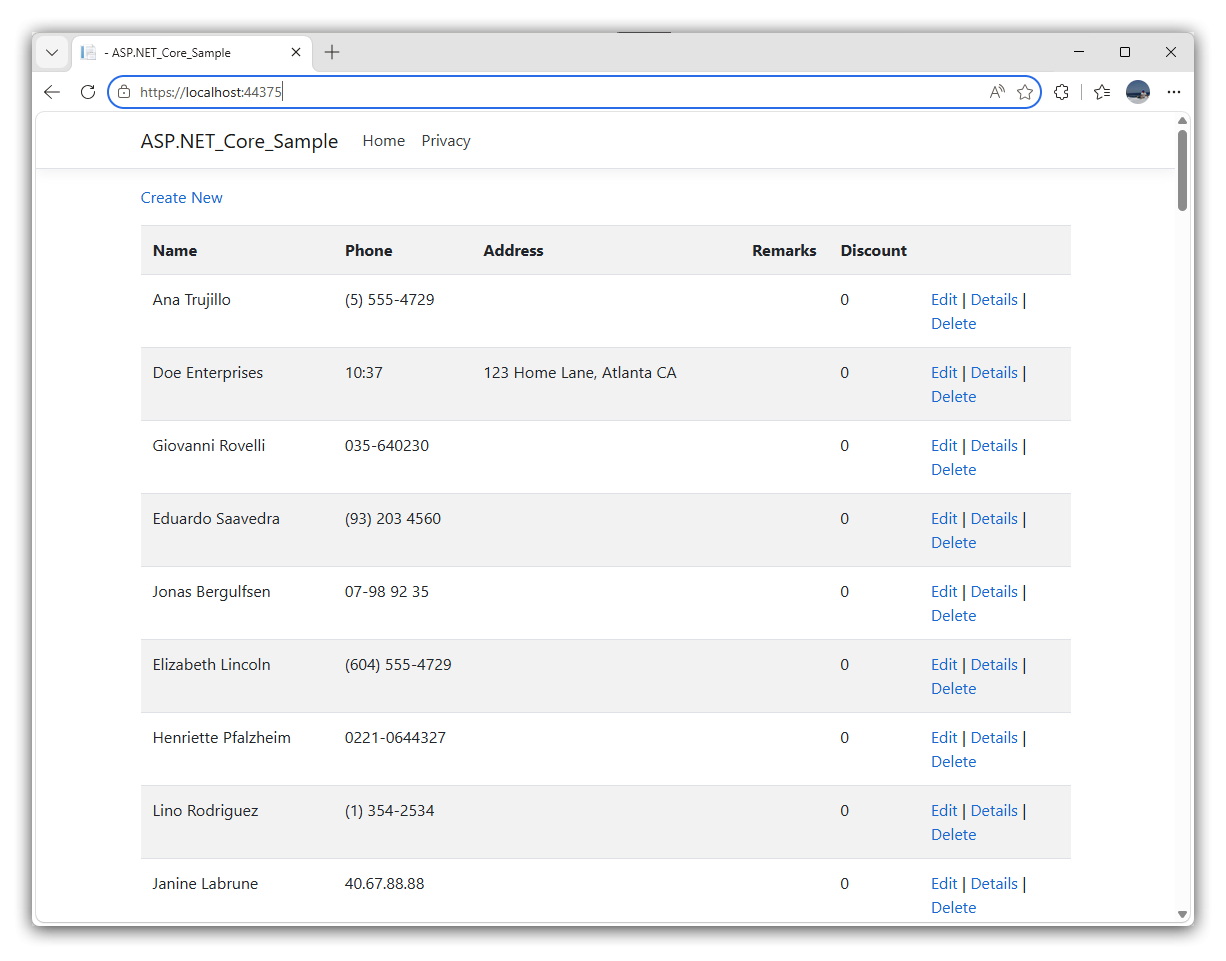View Details for Giovanni Rovelli
This screenshot has width=1226, height=961.
coord(994,446)
